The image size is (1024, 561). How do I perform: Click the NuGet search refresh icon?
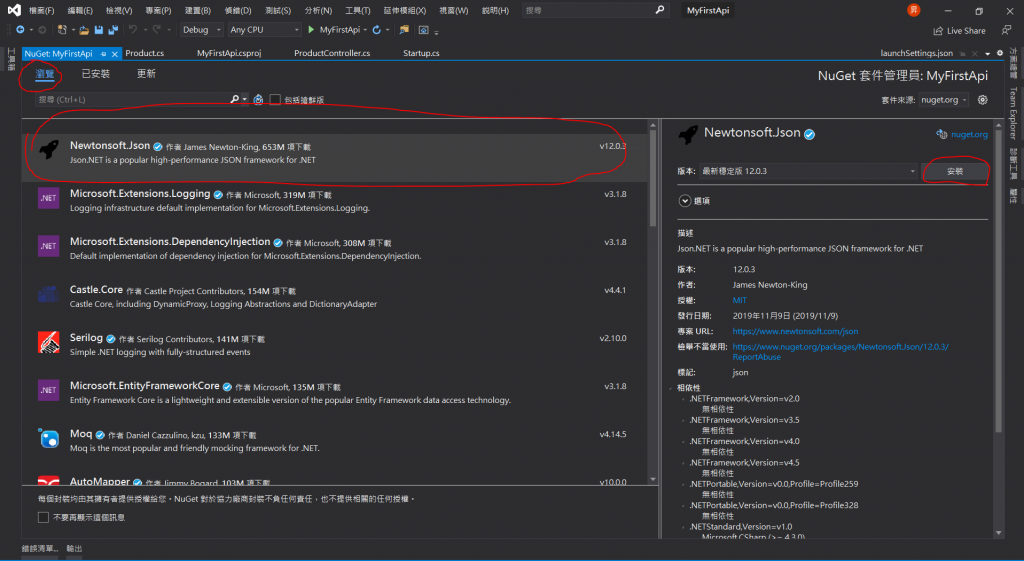point(259,99)
